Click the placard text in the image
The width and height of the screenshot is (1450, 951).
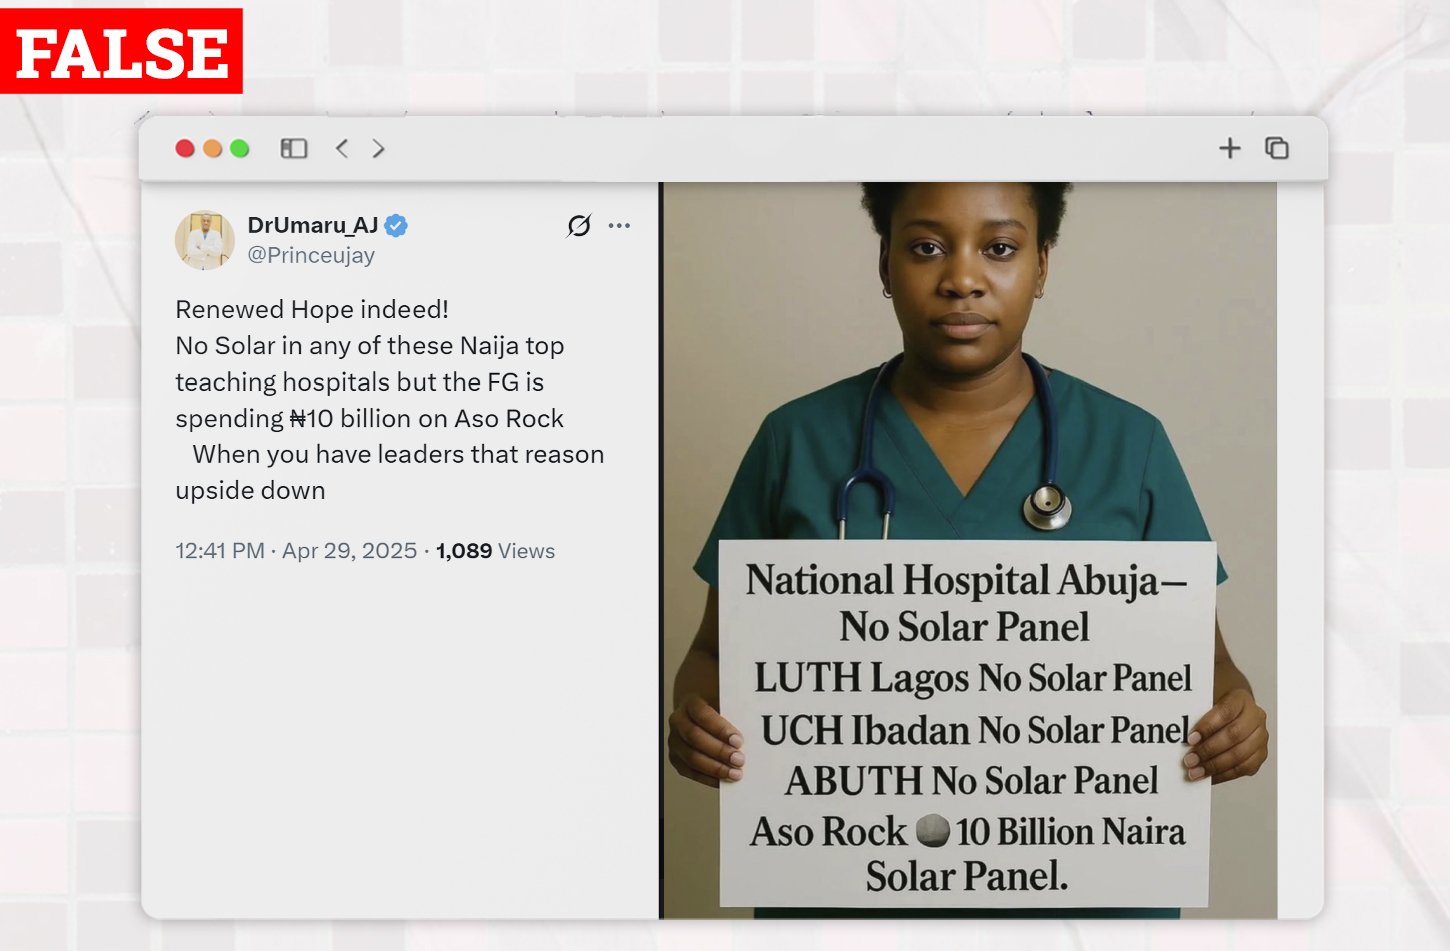click(x=967, y=728)
